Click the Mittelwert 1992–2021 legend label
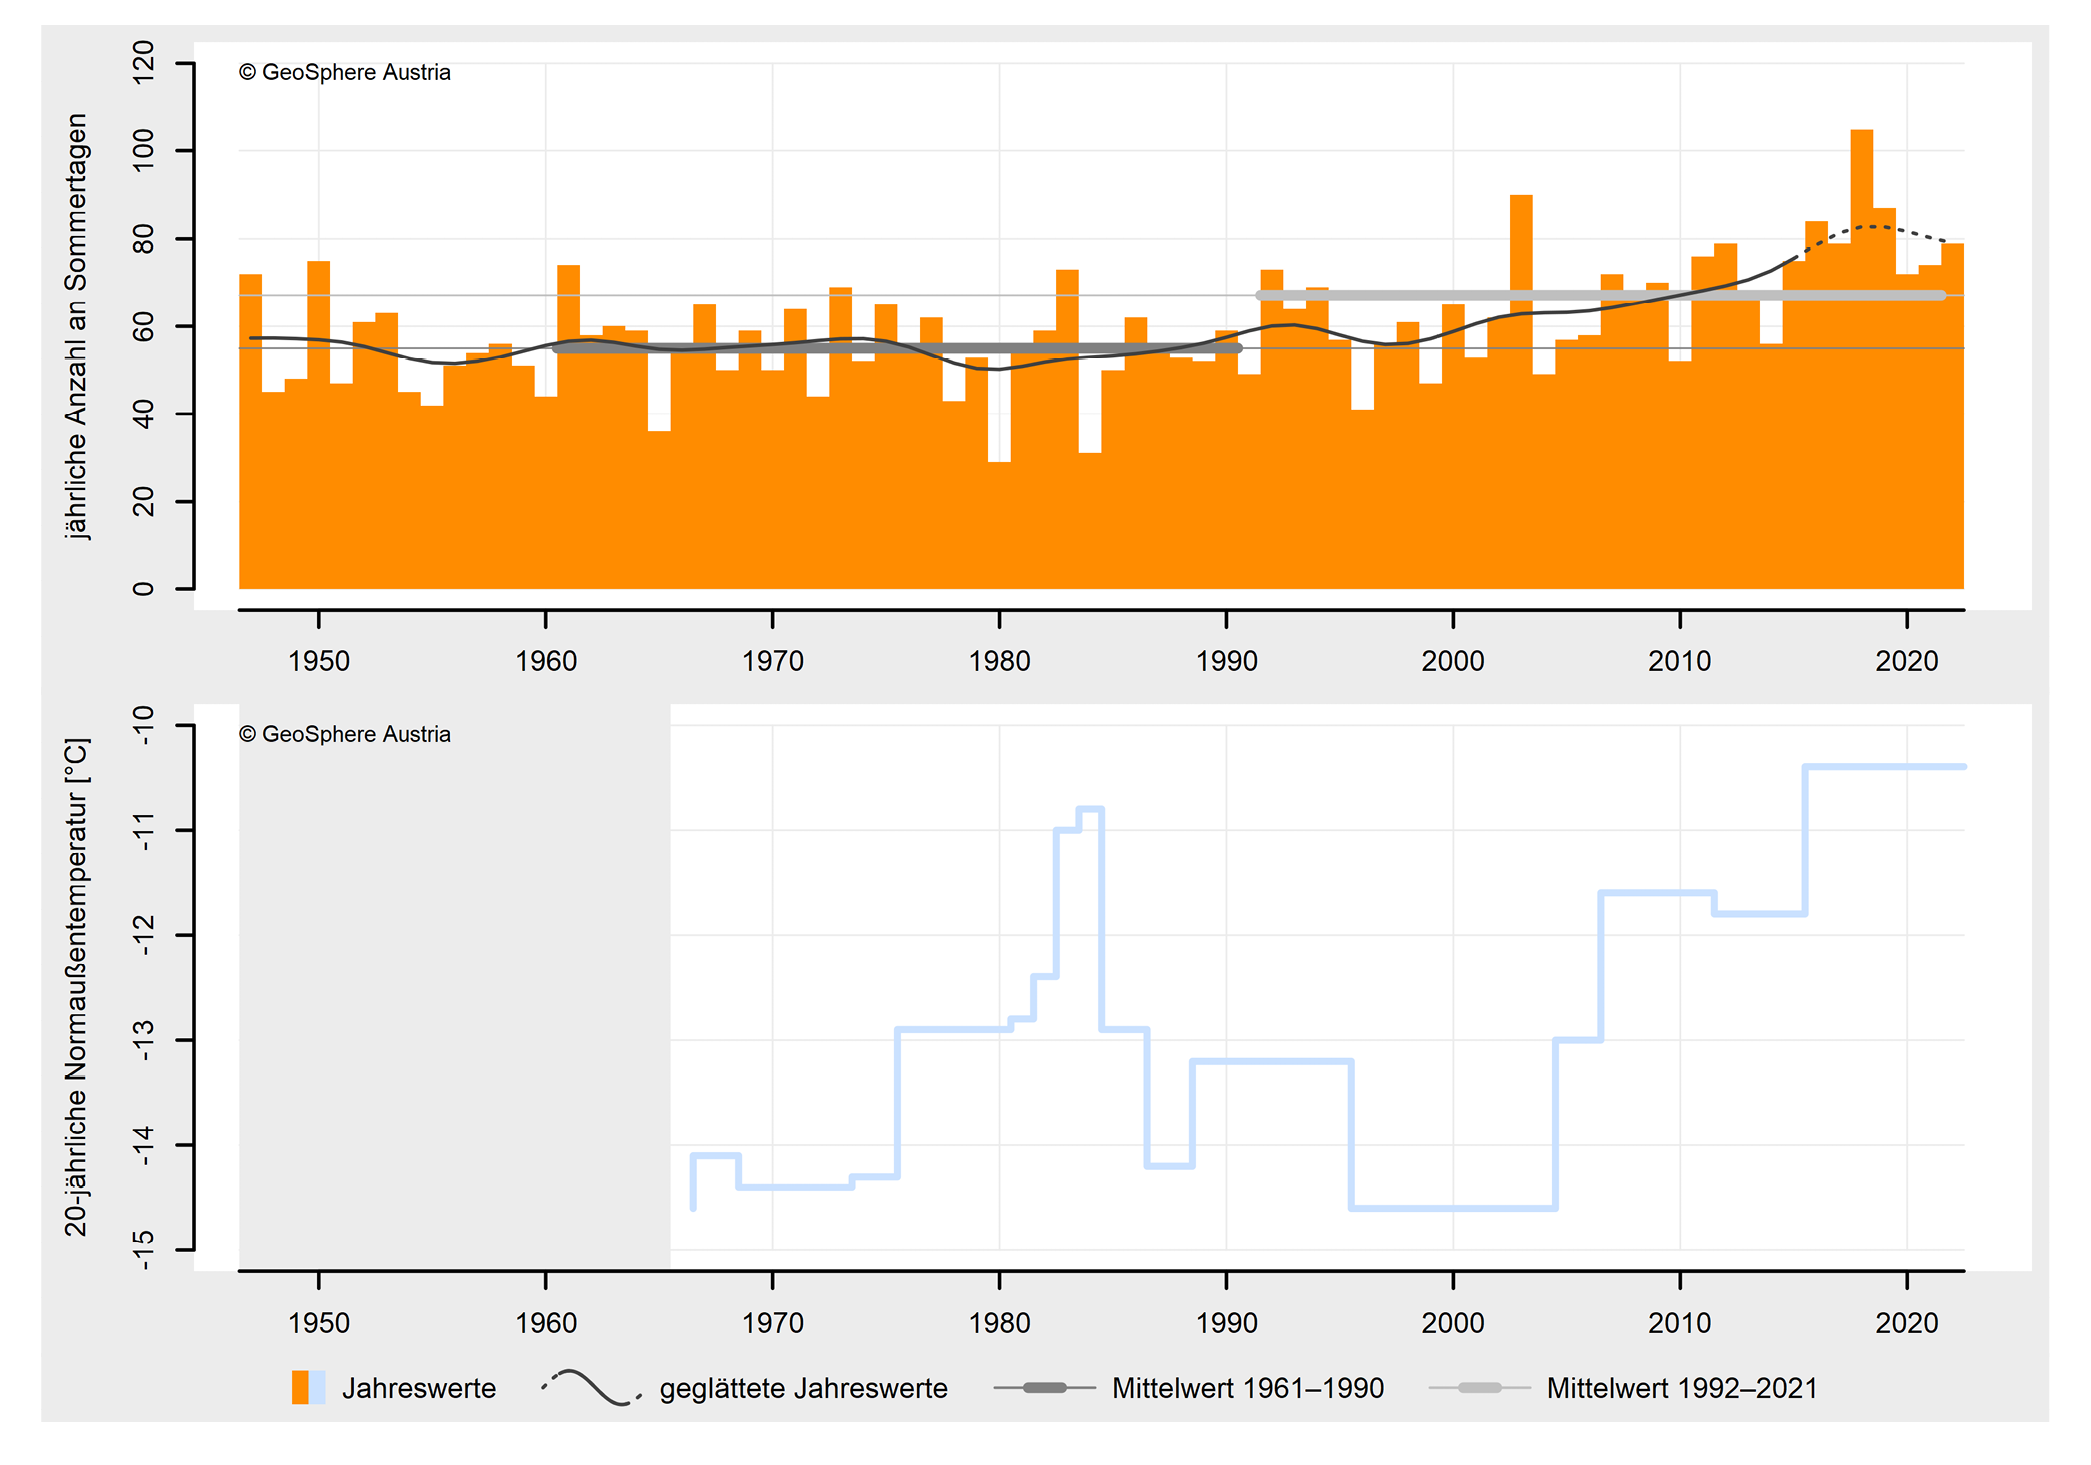Screen dimensions: 2091x1465 coord(1682,1388)
